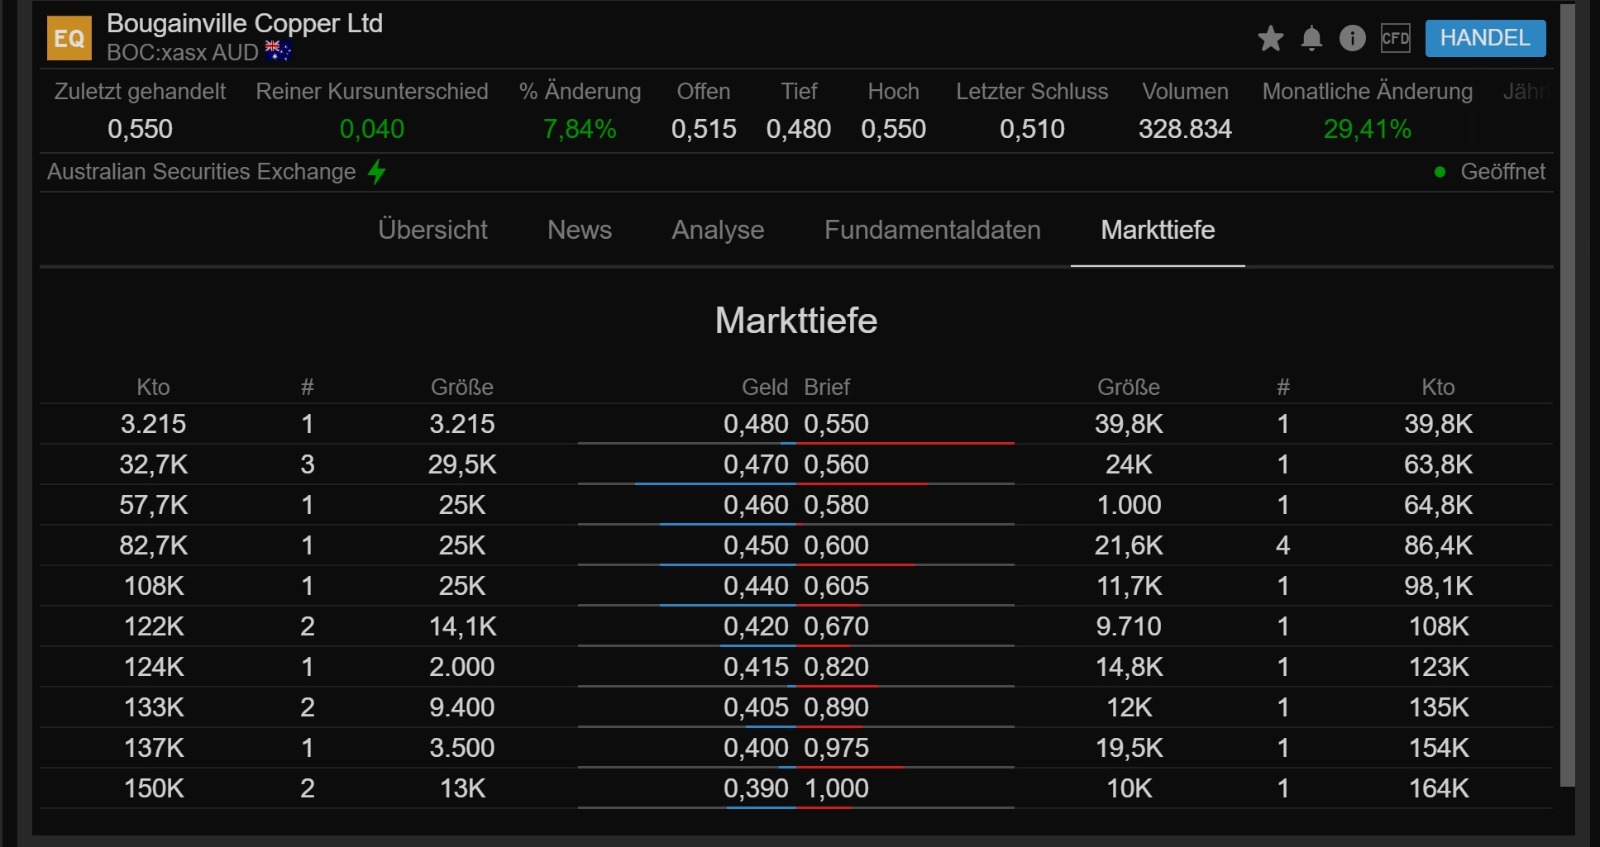The image size is (1600, 847).
Task: Click the EQ equity badge icon
Action: pos(69,38)
